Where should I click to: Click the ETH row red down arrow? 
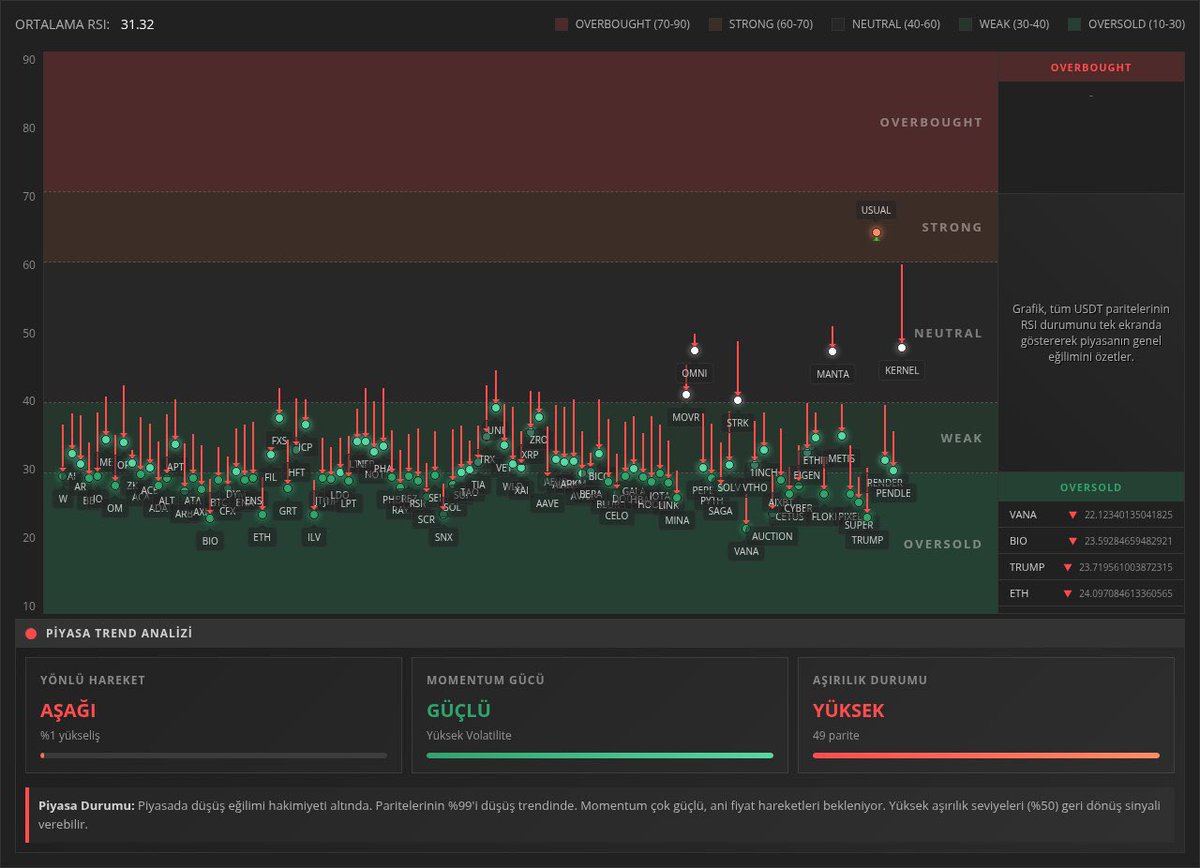click(1072, 593)
